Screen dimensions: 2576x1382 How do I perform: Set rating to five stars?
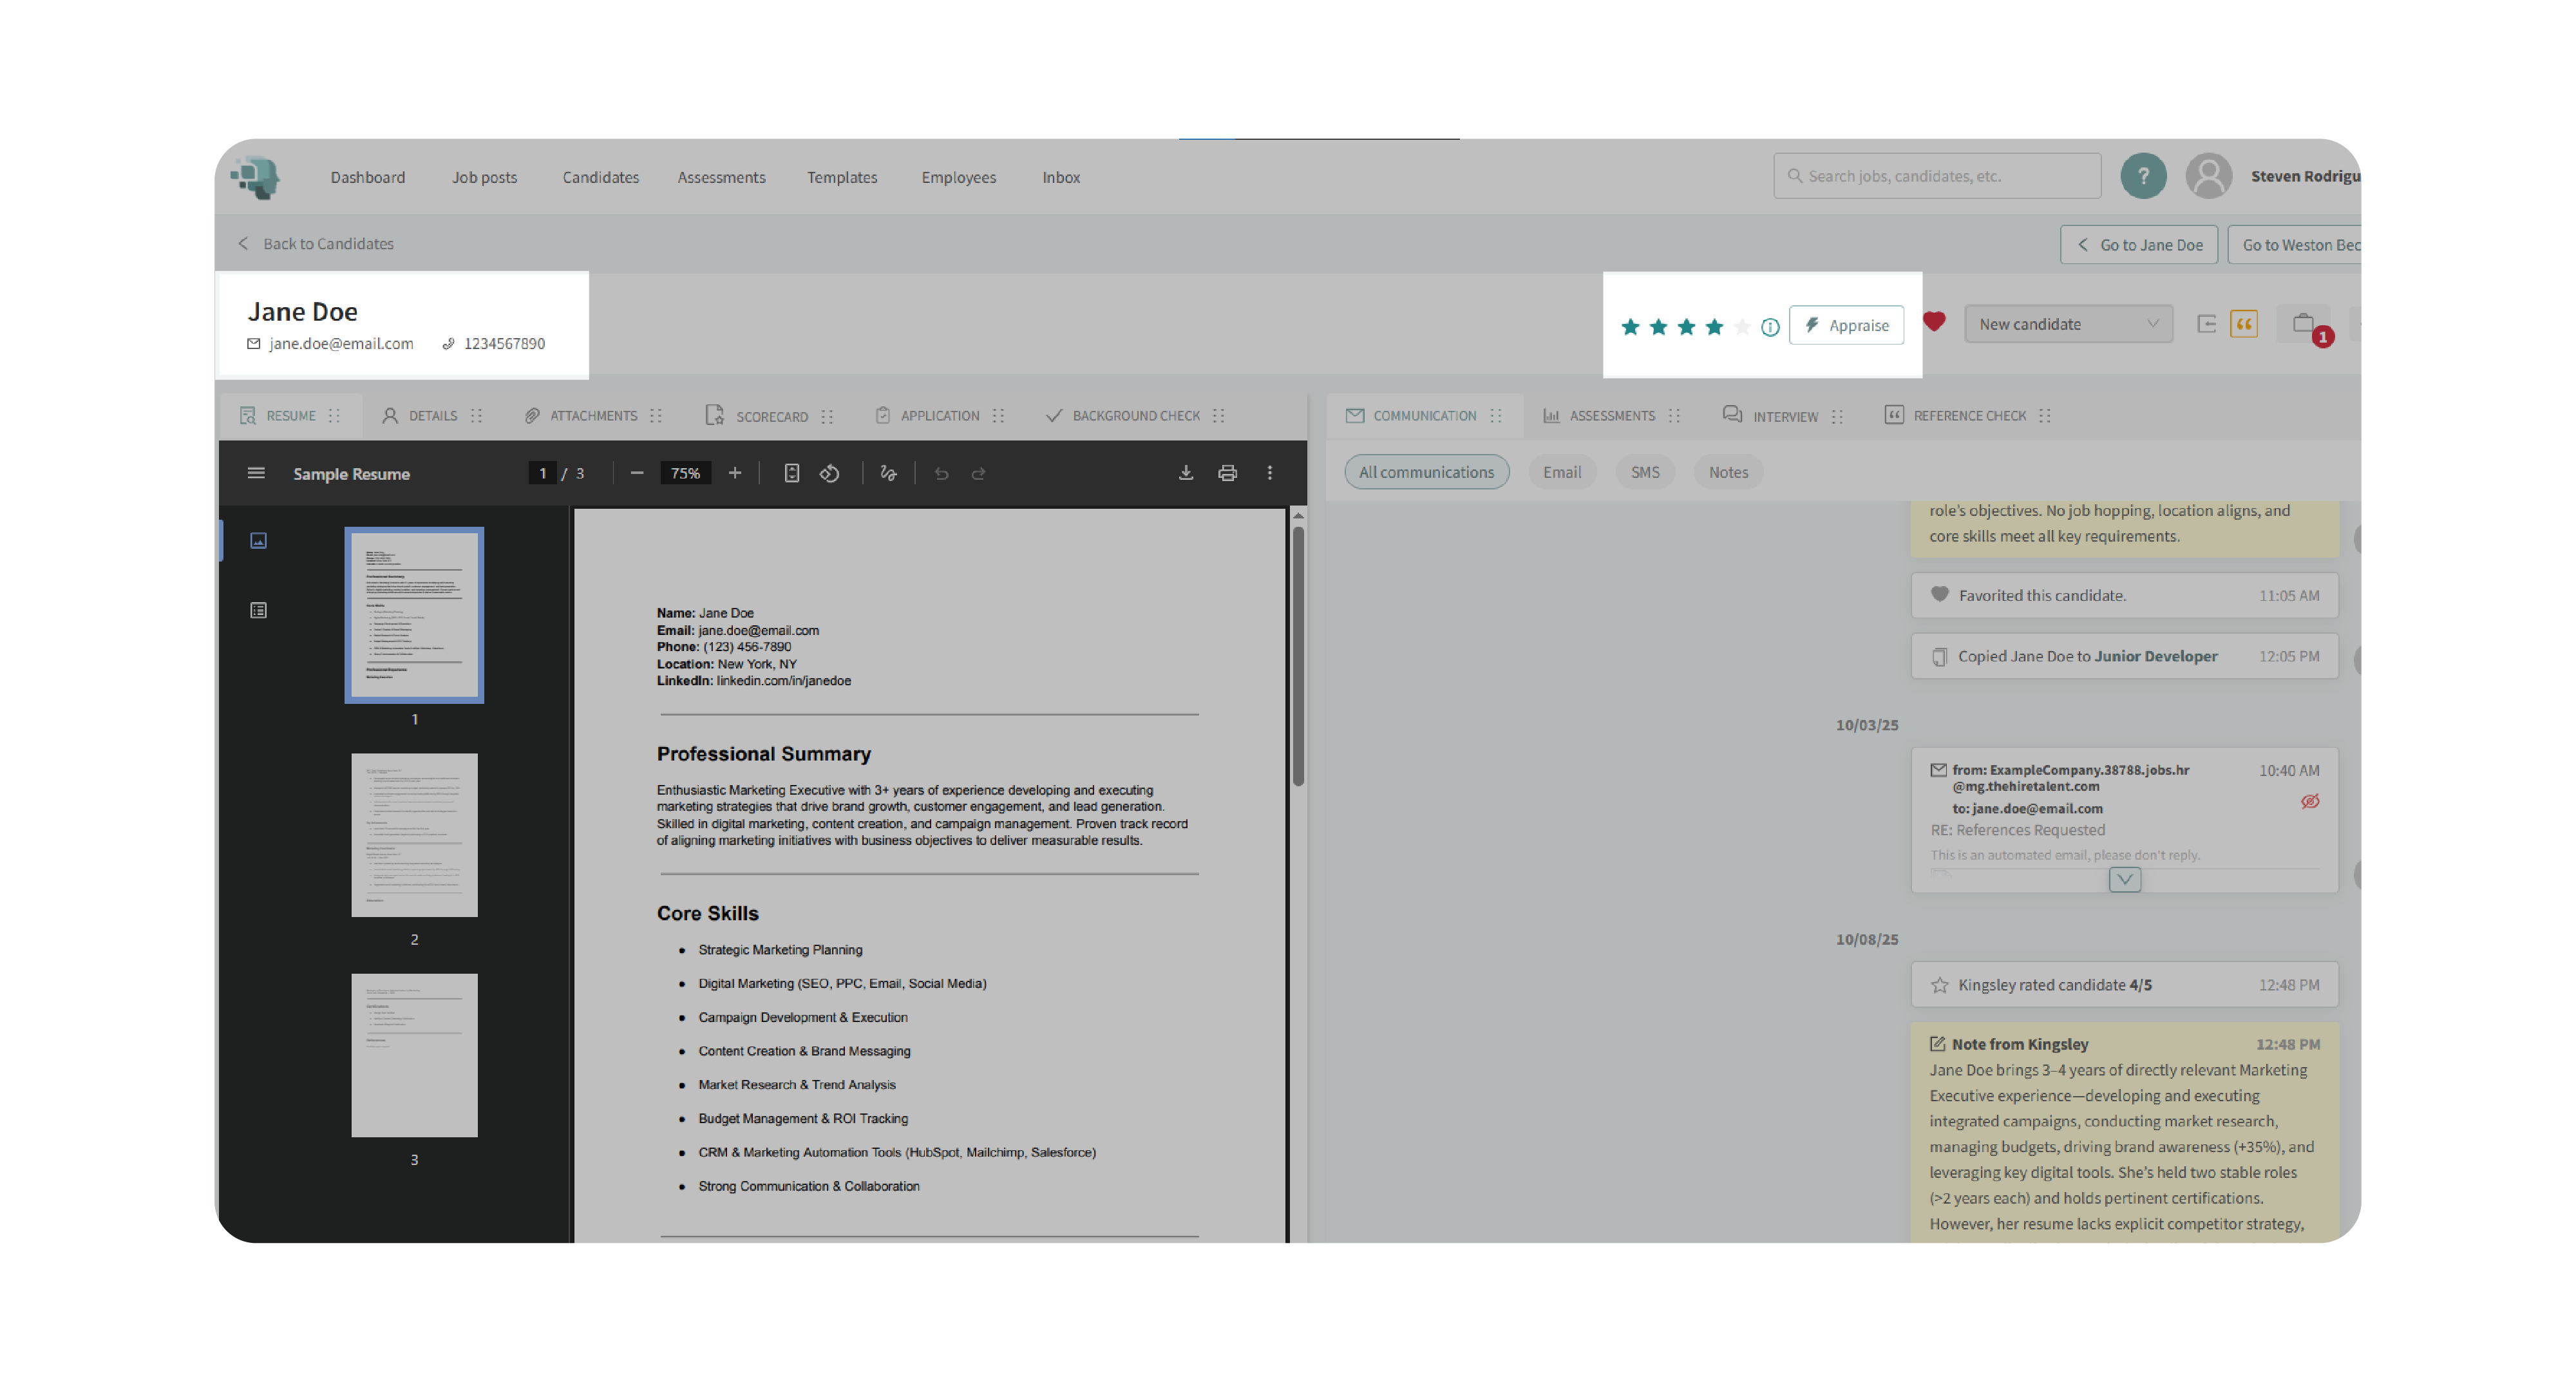click(x=1742, y=327)
